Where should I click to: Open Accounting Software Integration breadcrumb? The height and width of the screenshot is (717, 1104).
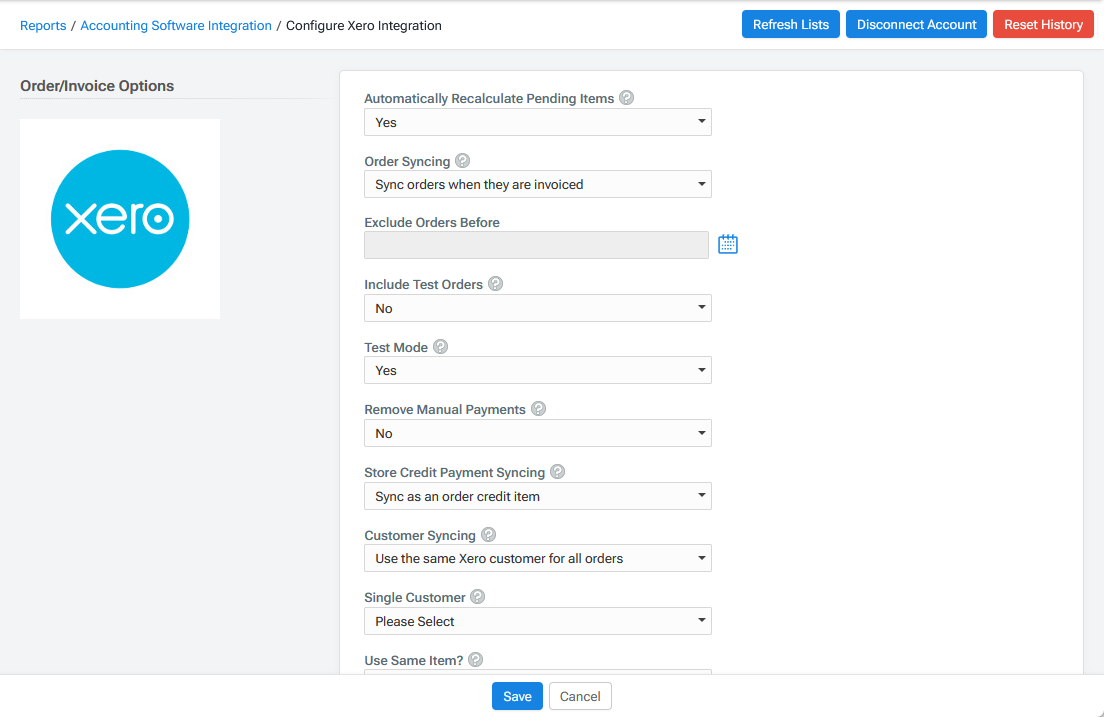pyautogui.click(x=176, y=25)
